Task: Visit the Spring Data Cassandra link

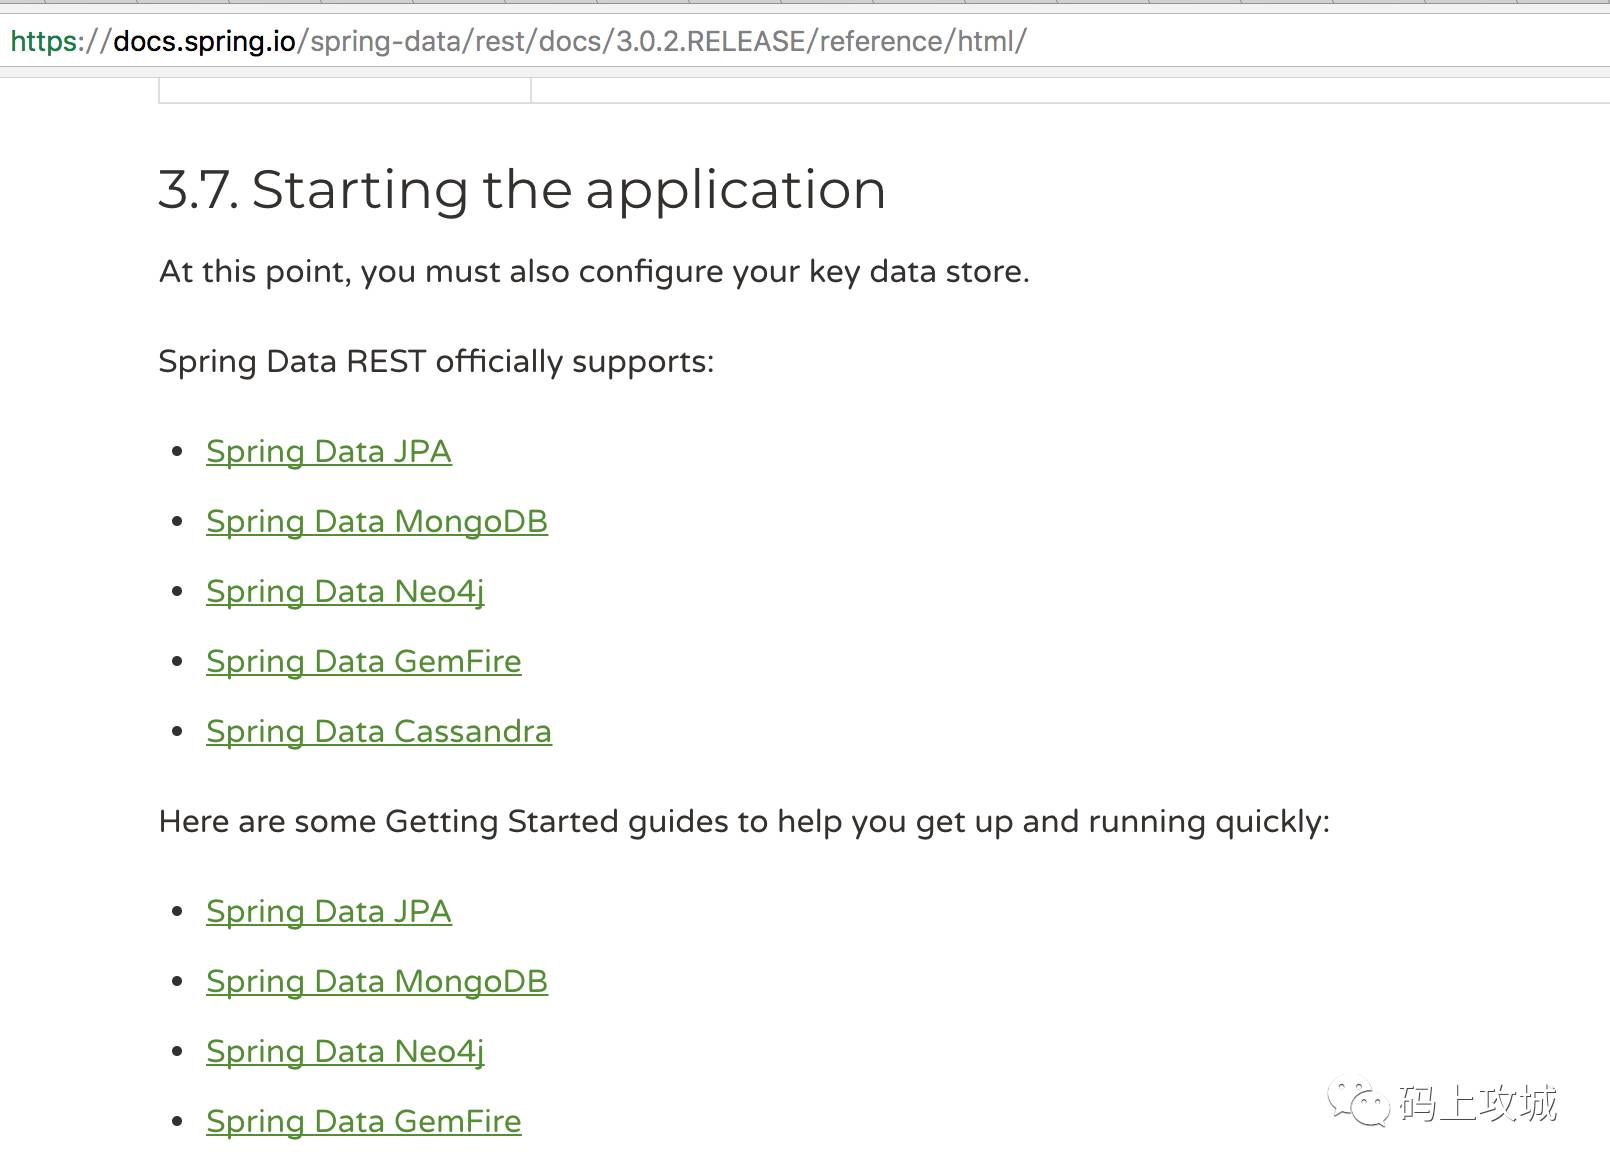Action: click(378, 732)
